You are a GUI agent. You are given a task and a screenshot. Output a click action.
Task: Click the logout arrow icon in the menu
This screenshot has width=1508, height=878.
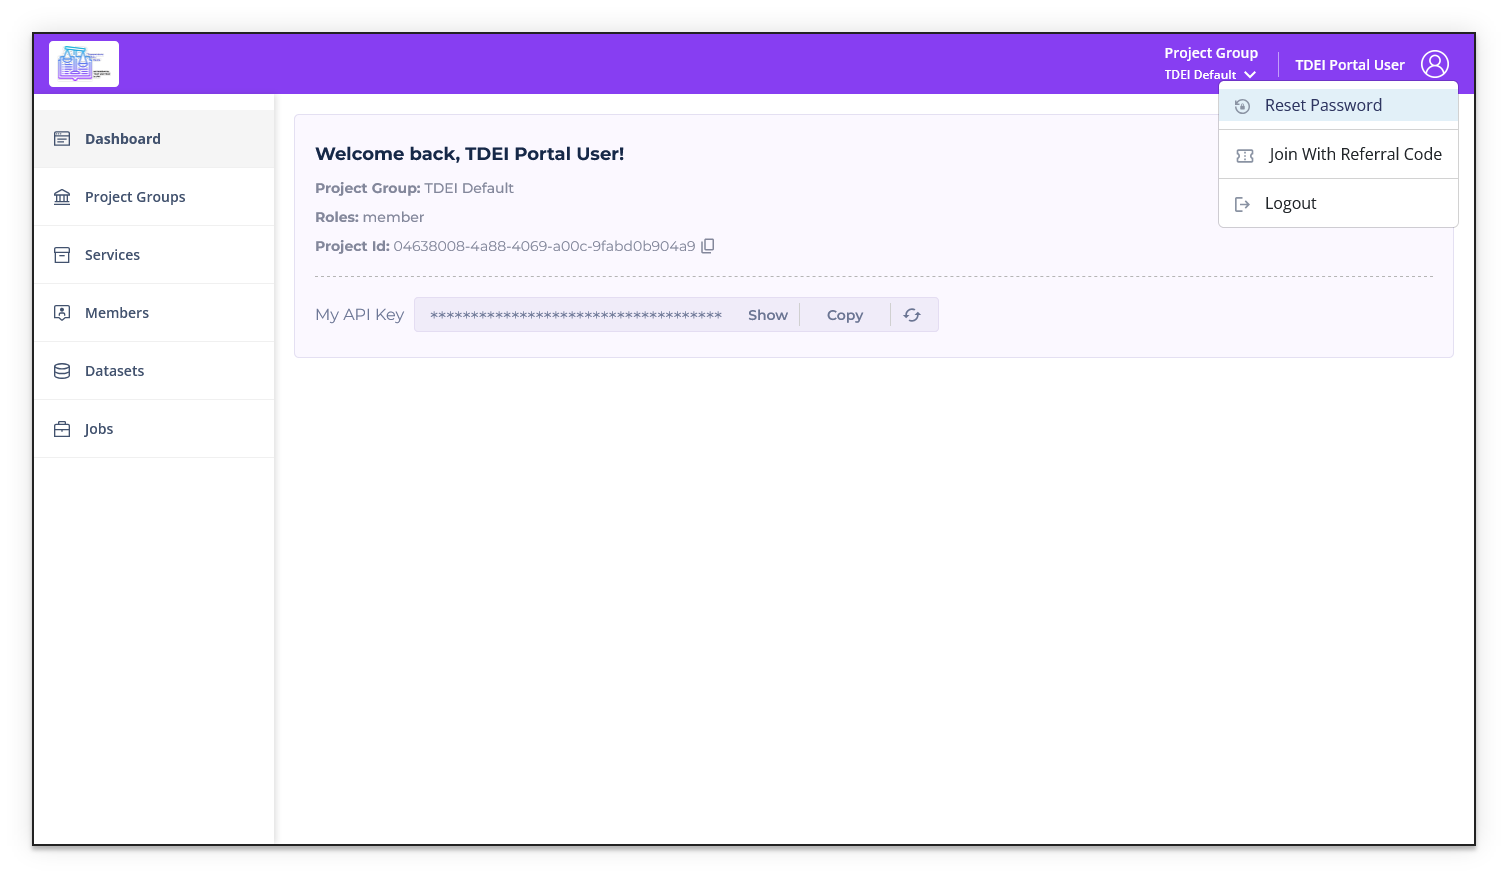click(1242, 203)
